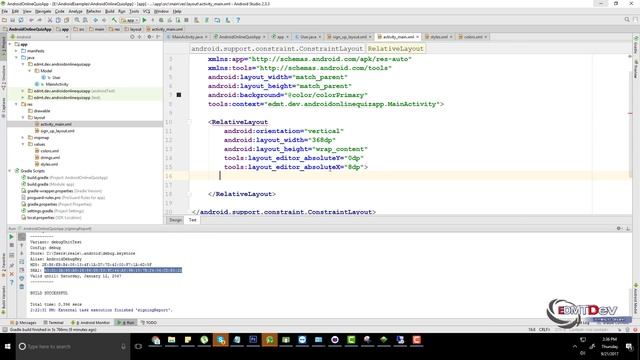Click the highlighted SHA1 fingerprint in the Run output
The height and width of the screenshot is (360, 640).
(113, 270)
